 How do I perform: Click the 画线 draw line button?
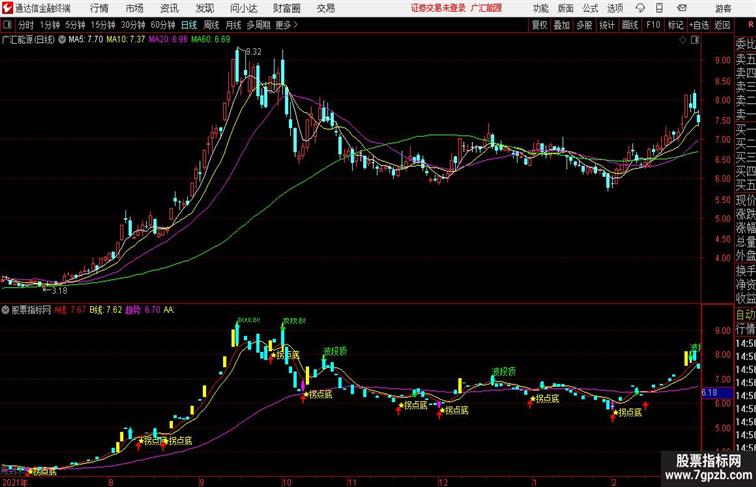tap(630, 25)
